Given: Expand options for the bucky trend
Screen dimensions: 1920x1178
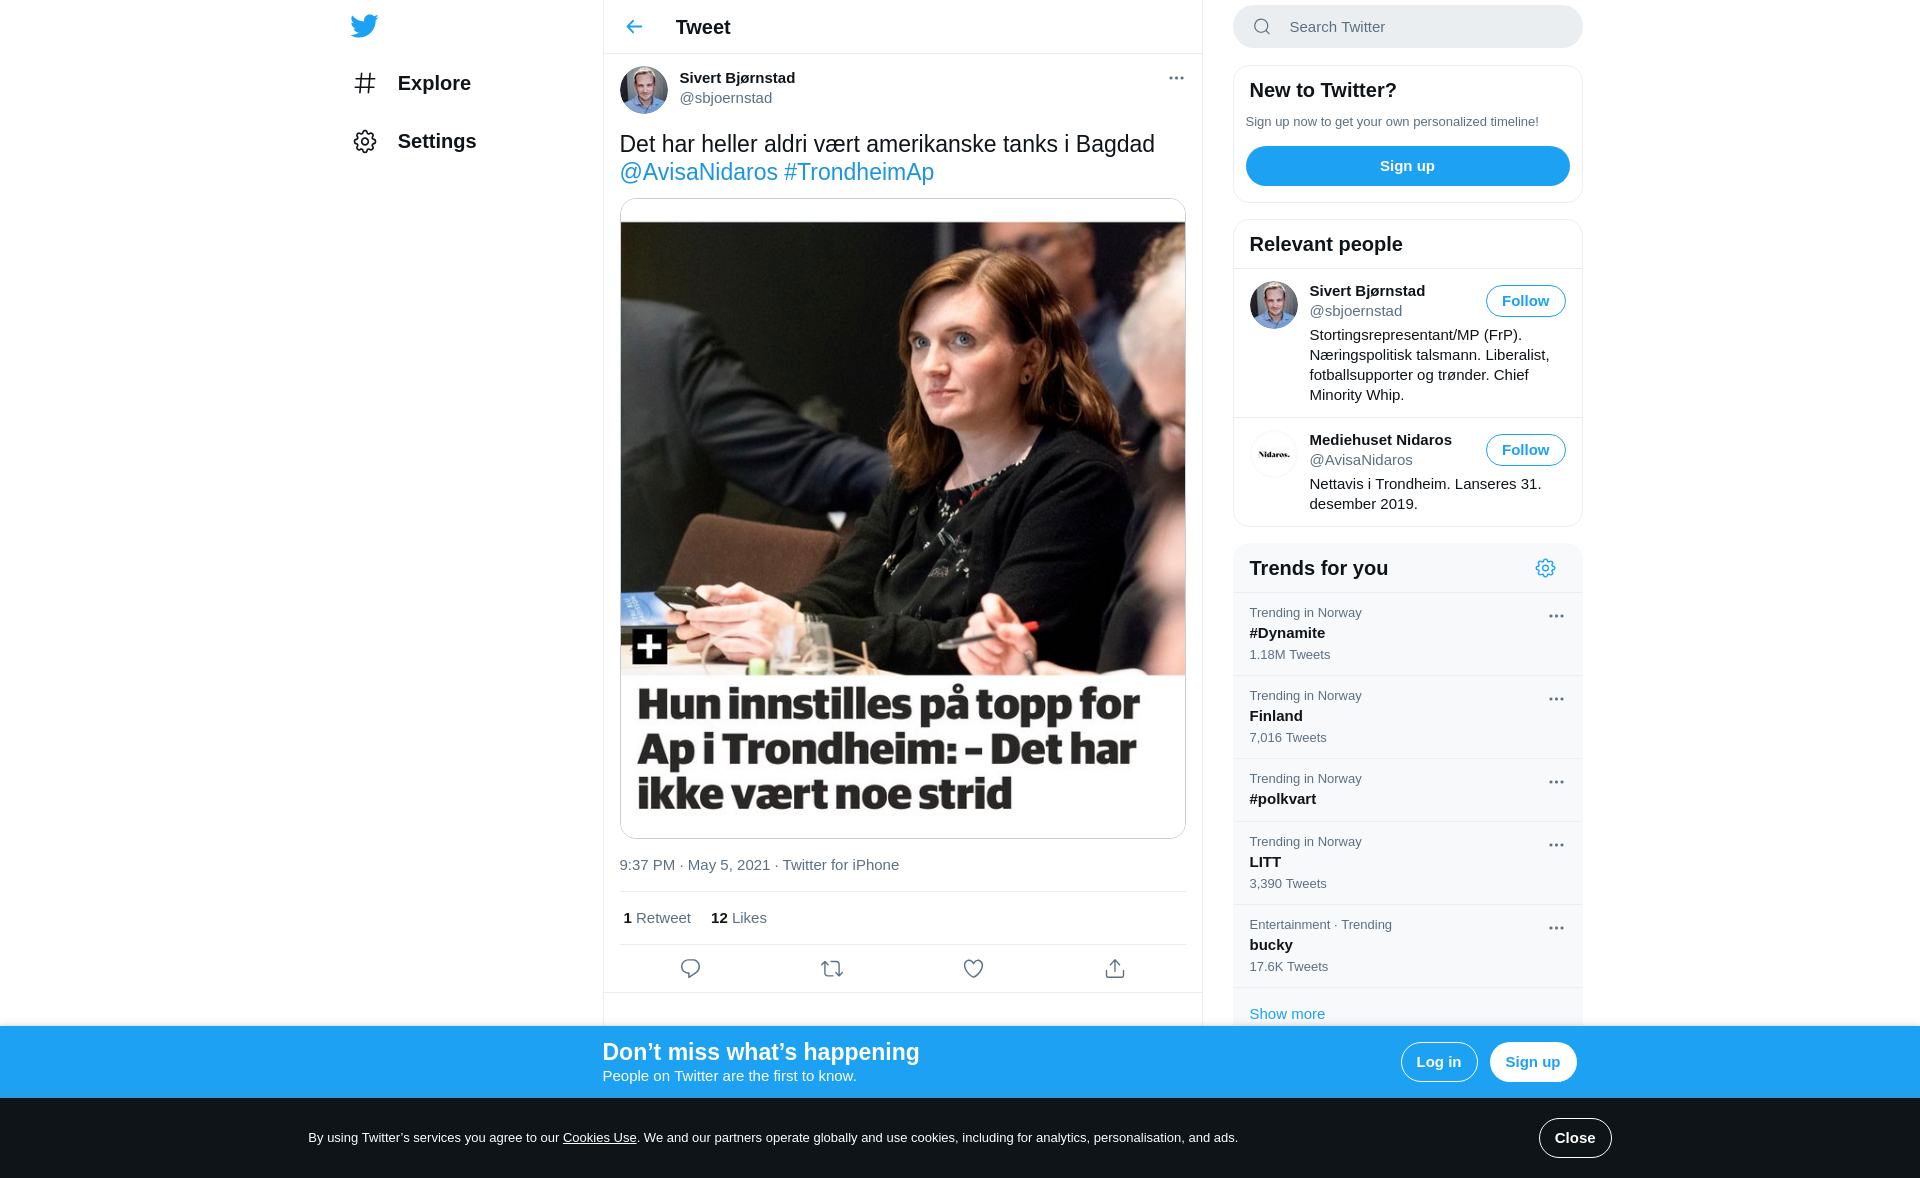Looking at the screenshot, I should click(1556, 928).
